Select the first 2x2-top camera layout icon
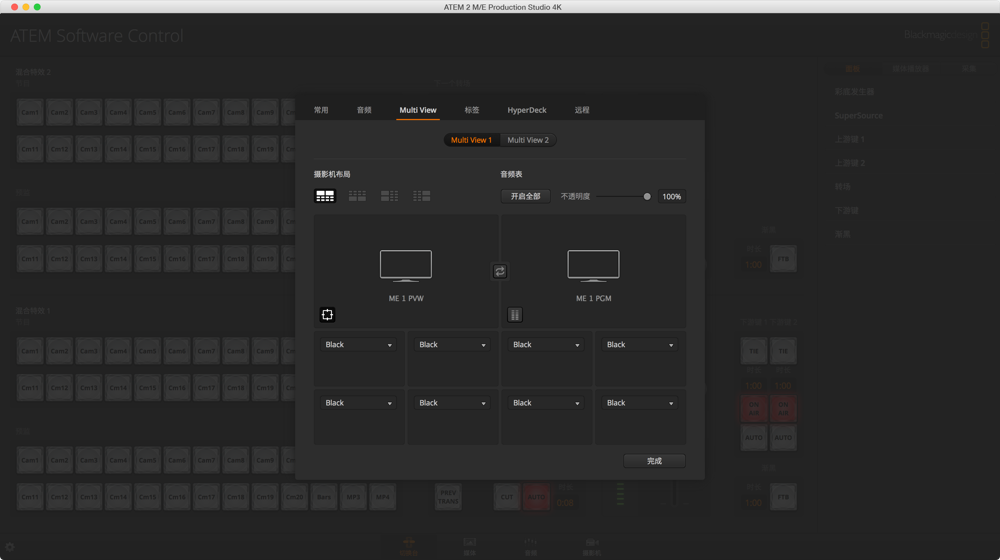Image resolution: width=1000 pixels, height=560 pixels. pos(325,196)
